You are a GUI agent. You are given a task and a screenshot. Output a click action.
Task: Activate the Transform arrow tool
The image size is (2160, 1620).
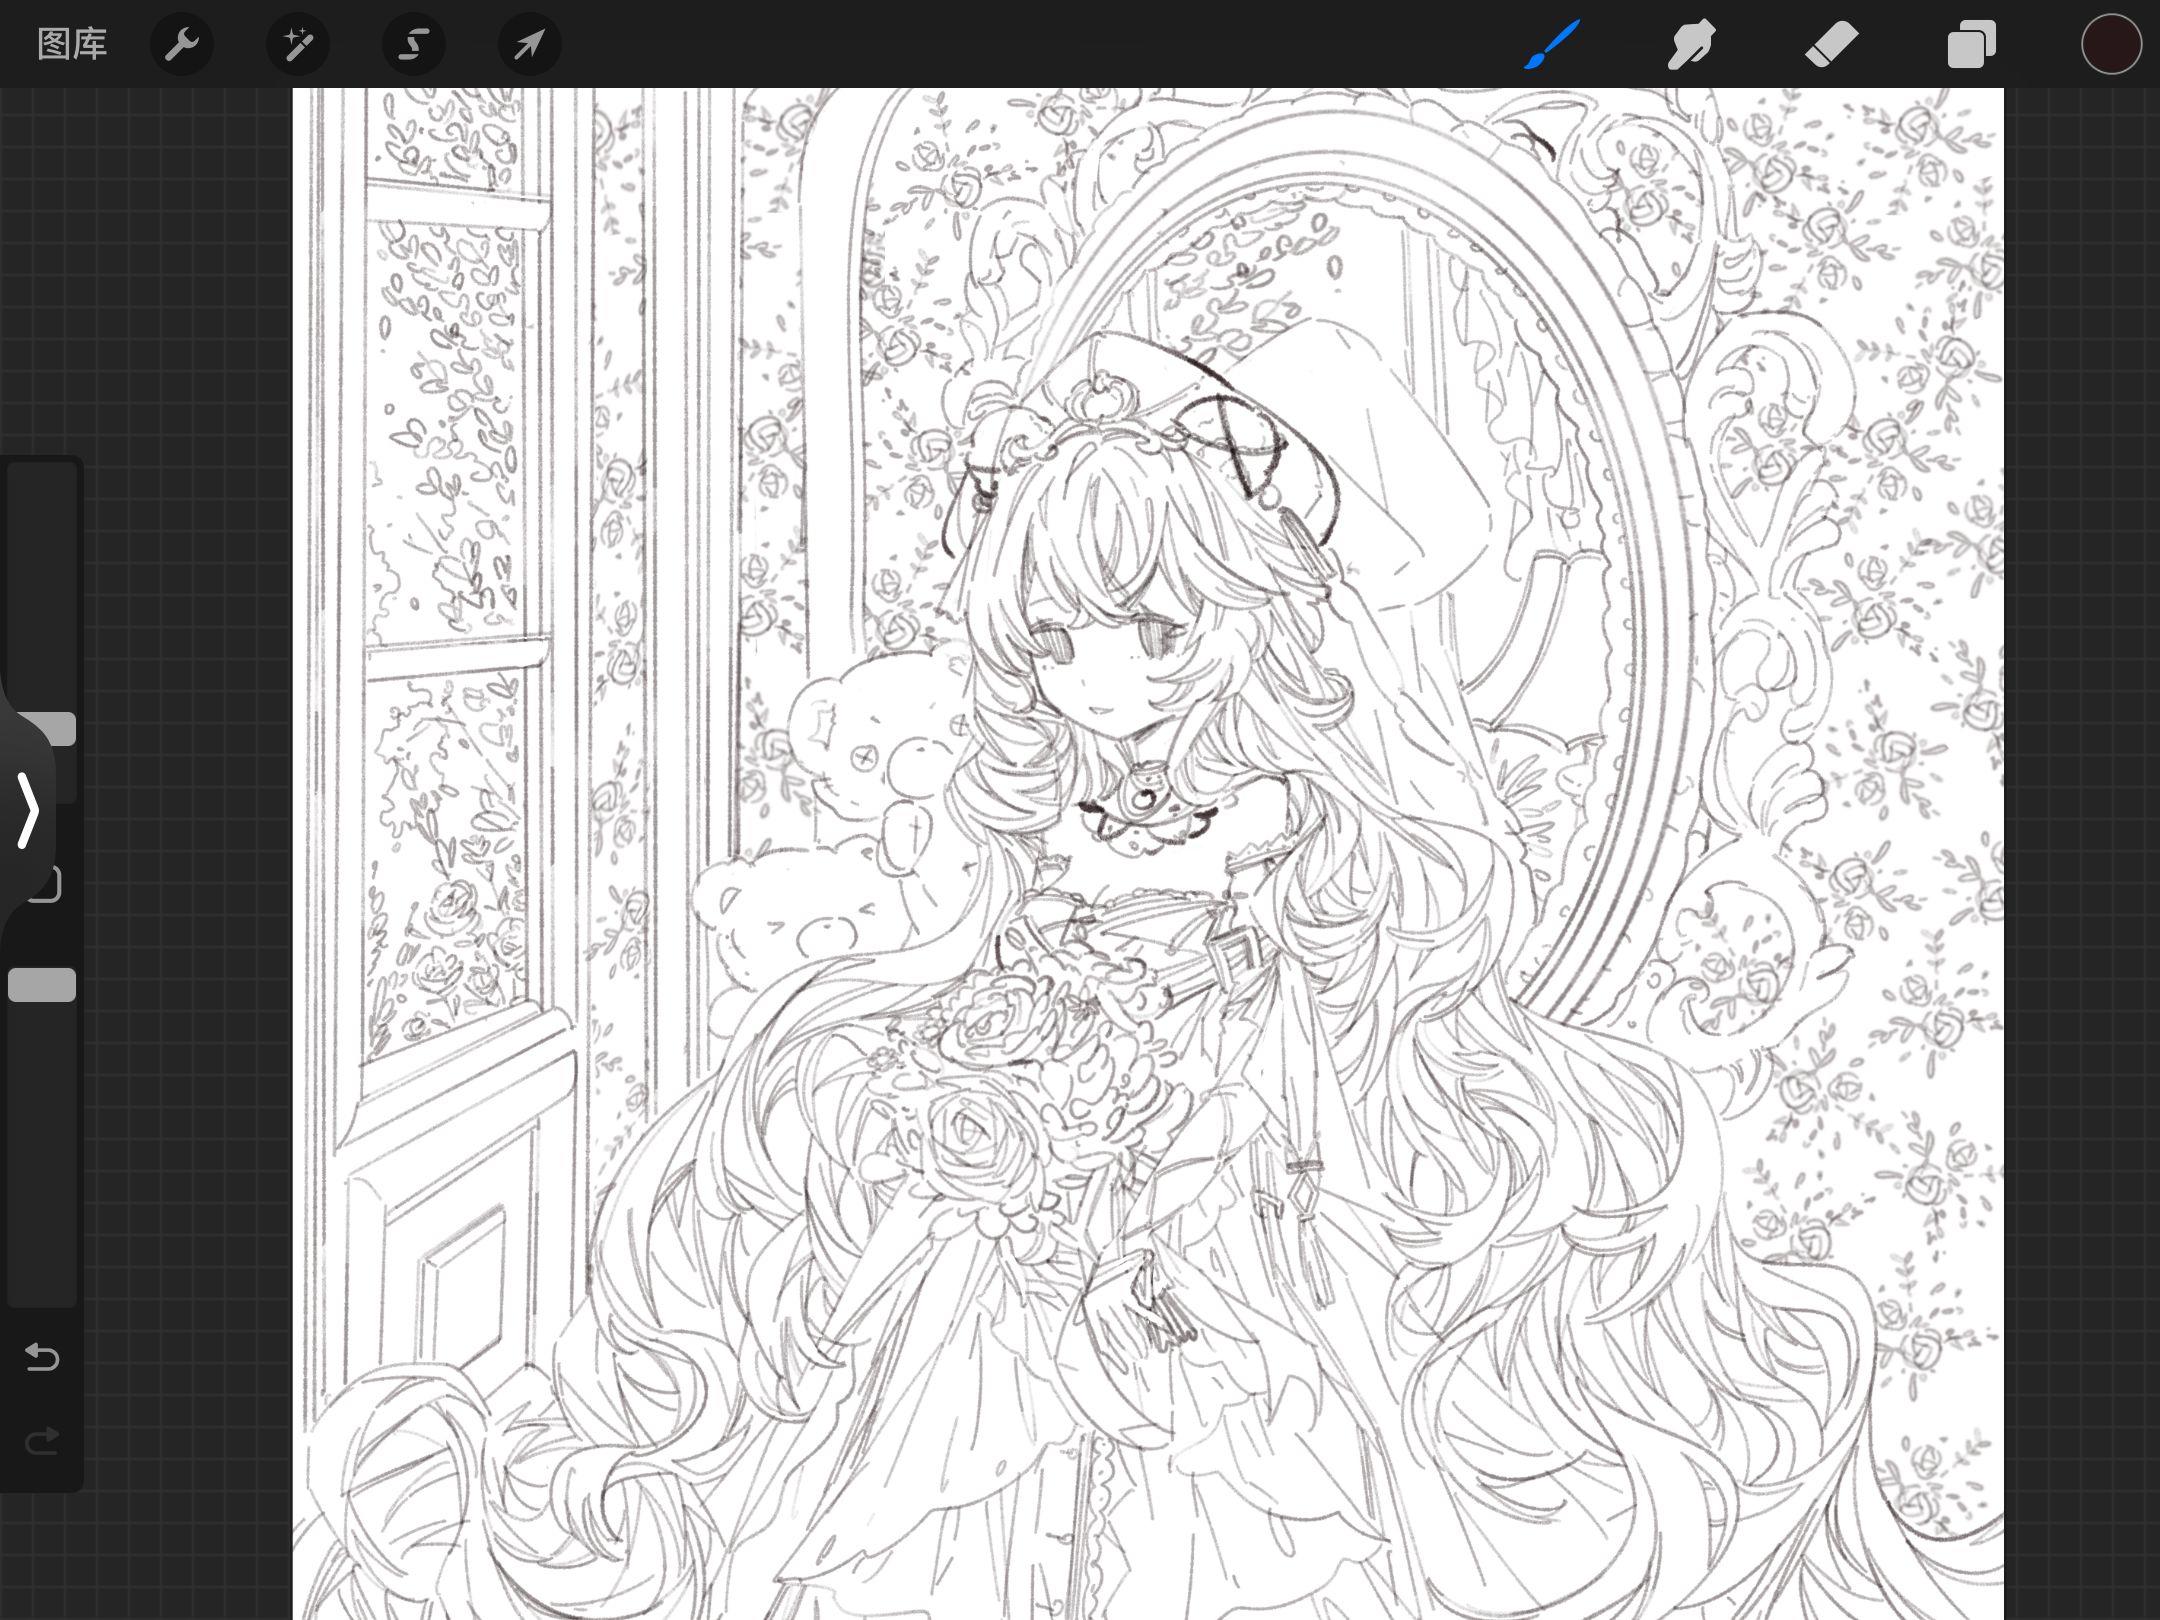pyautogui.click(x=530, y=44)
